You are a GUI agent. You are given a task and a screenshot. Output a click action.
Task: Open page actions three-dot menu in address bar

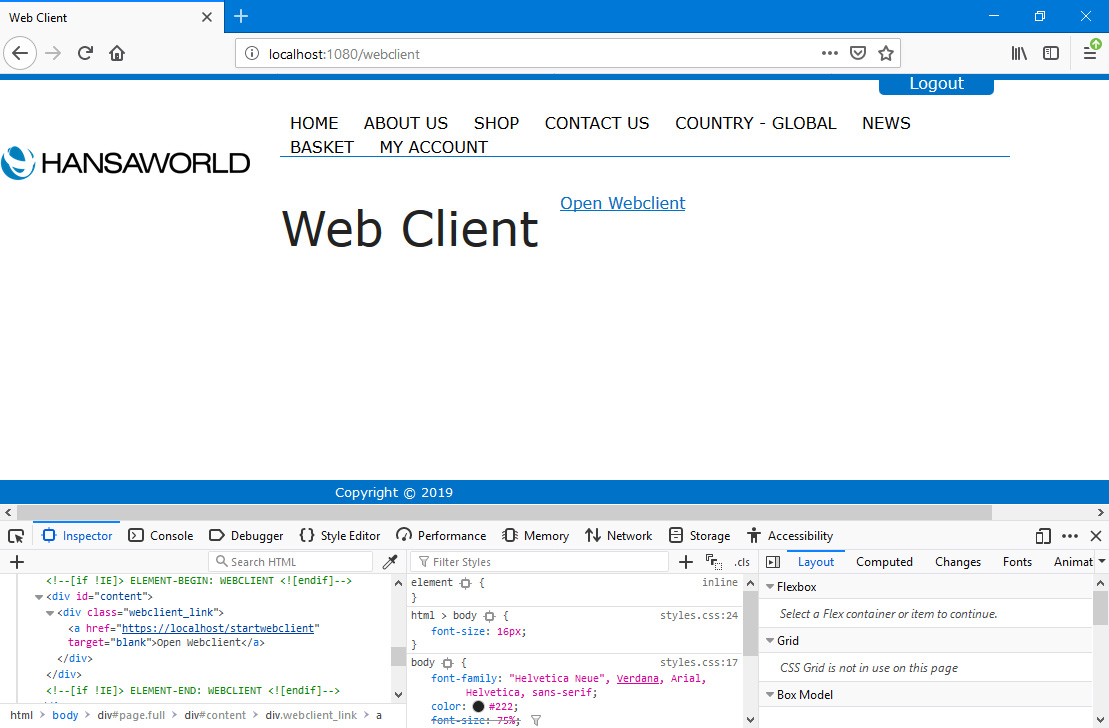(x=830, y=54)
